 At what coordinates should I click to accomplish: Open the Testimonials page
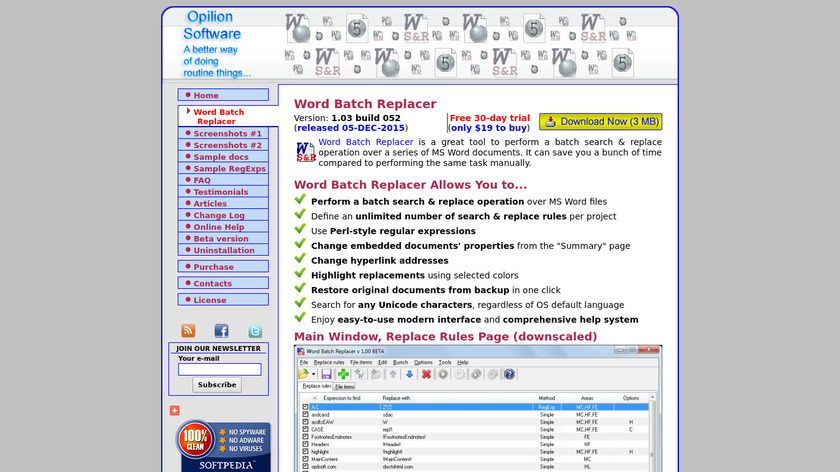223,192
